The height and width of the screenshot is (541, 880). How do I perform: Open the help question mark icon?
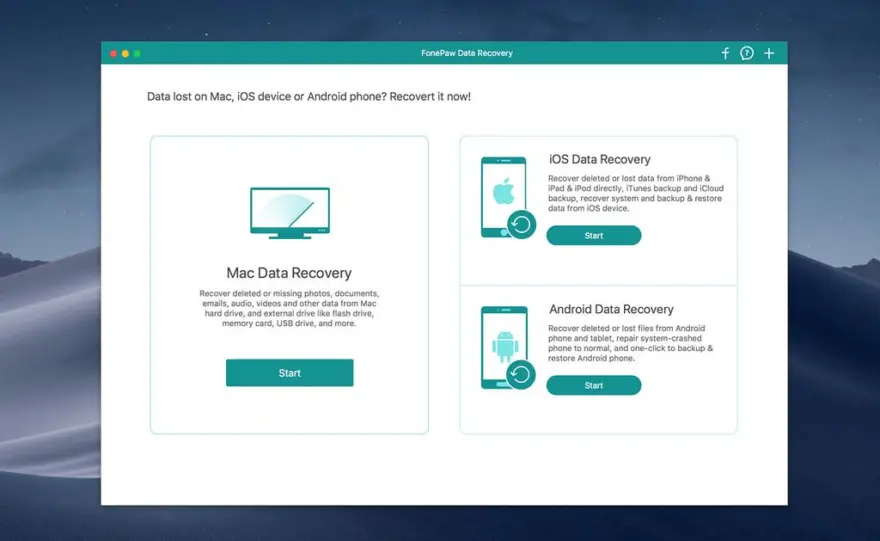[x=746, y=53]
